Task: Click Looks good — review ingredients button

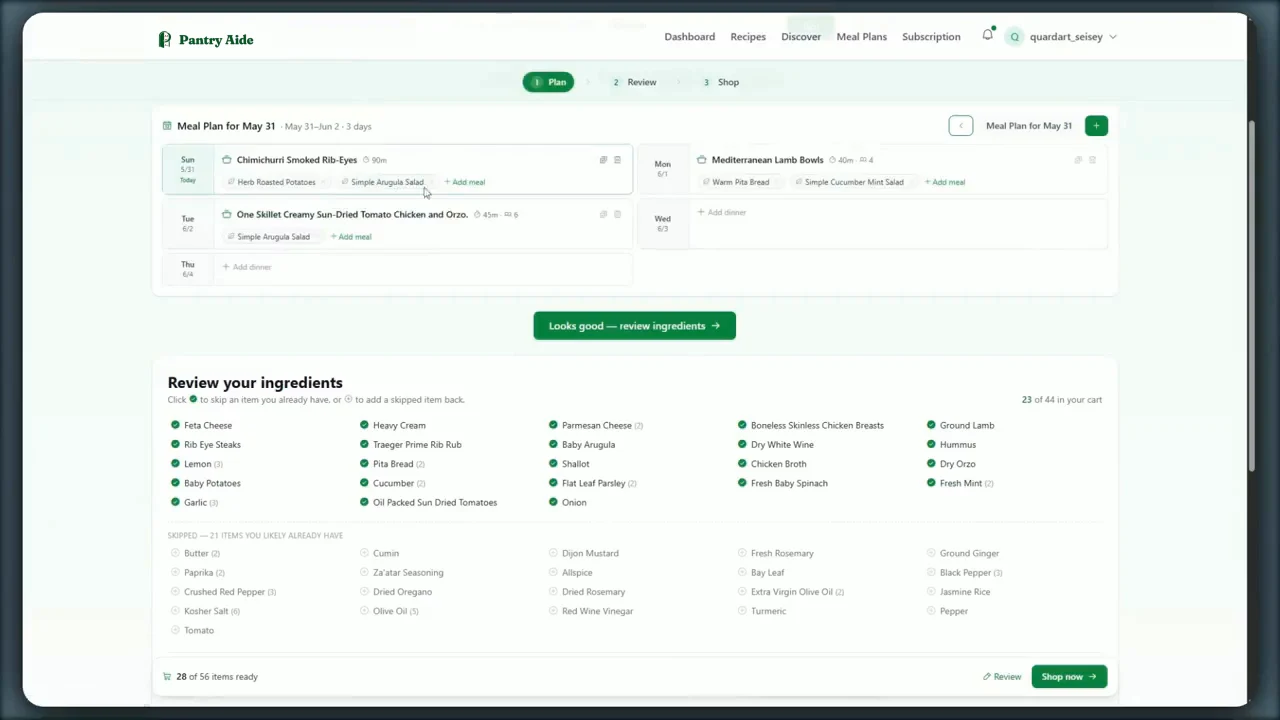Action: point(634,326)
